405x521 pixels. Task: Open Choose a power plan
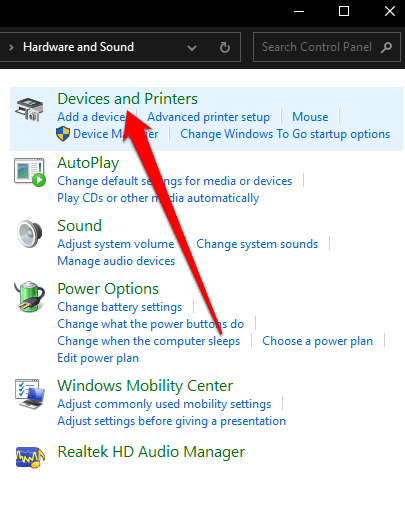[x=317, y=341]
